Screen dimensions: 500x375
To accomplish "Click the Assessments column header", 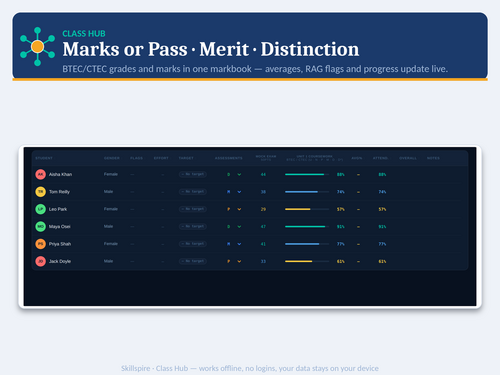I will click(x=229, y=158).
